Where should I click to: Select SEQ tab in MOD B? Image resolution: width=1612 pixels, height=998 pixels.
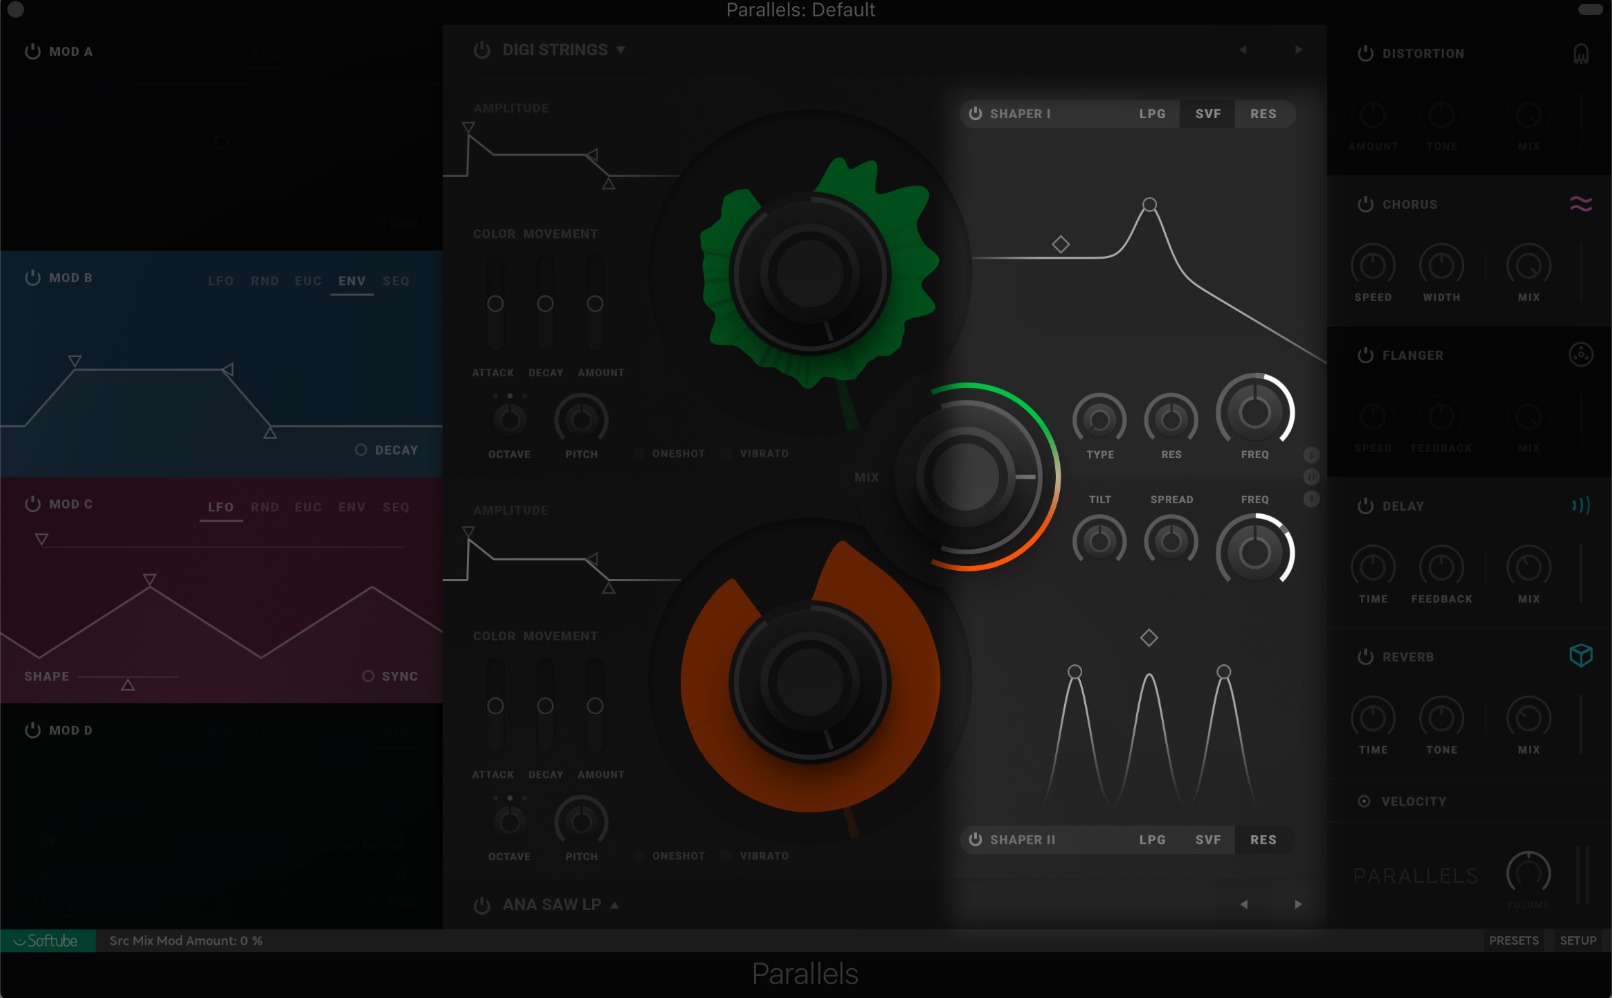pyautogui.click(x=396, y=281)
